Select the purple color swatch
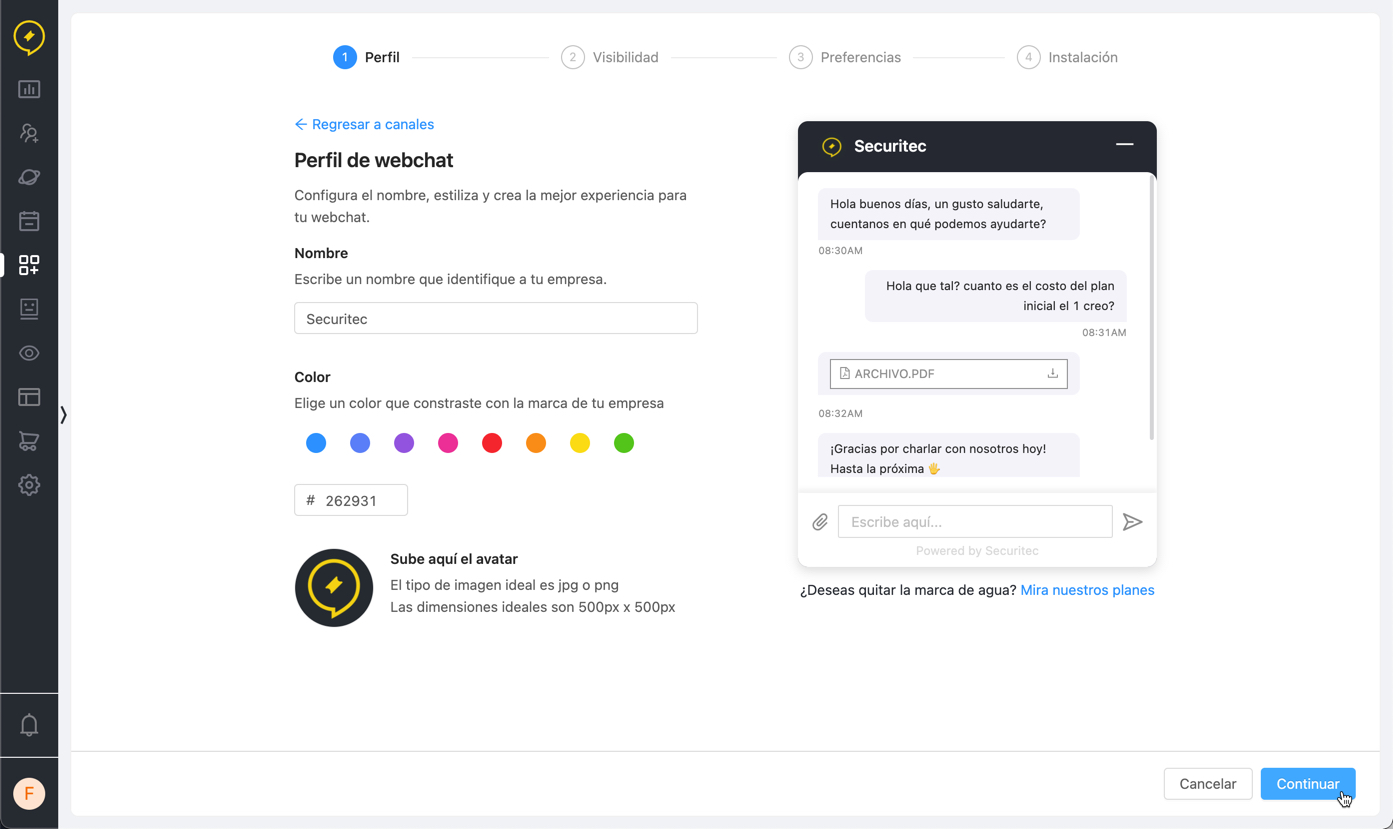The width and height of the screenshot is (1393, 829). pos(404,443)
